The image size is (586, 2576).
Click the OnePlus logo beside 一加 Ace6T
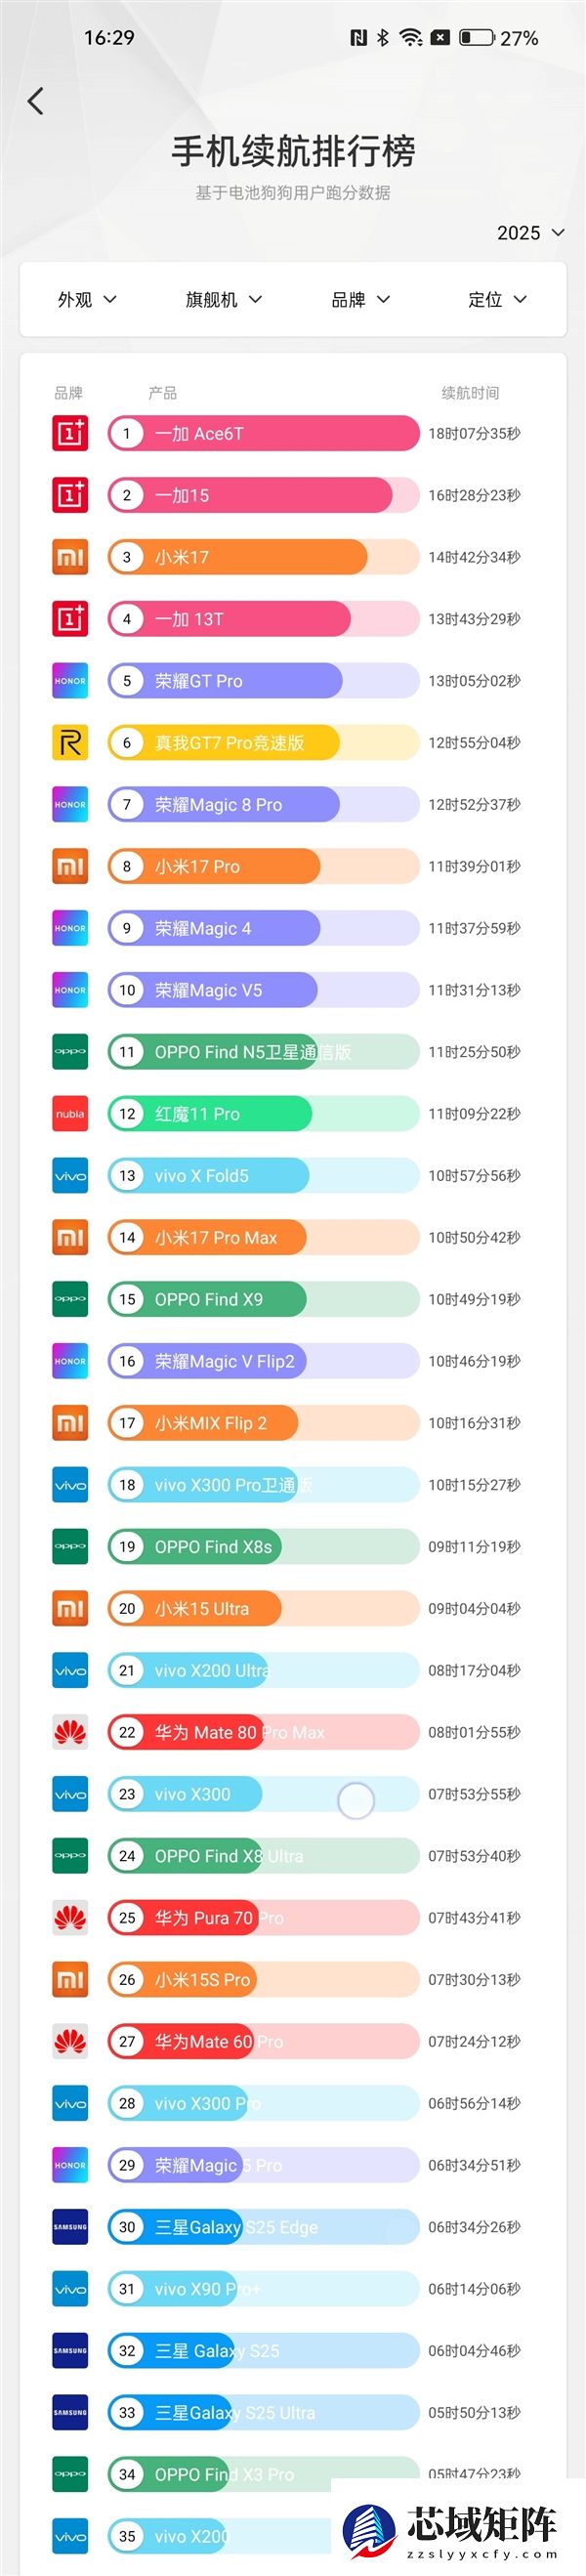pyautogui.click(x=70, y=433)
